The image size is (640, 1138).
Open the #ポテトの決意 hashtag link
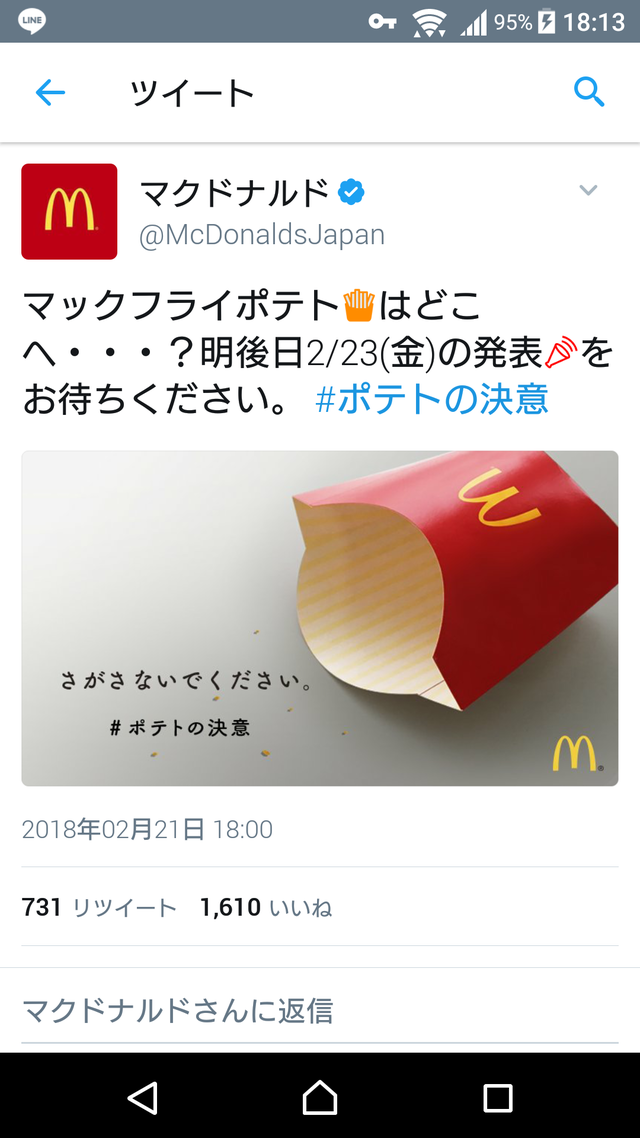coord(432,398)
